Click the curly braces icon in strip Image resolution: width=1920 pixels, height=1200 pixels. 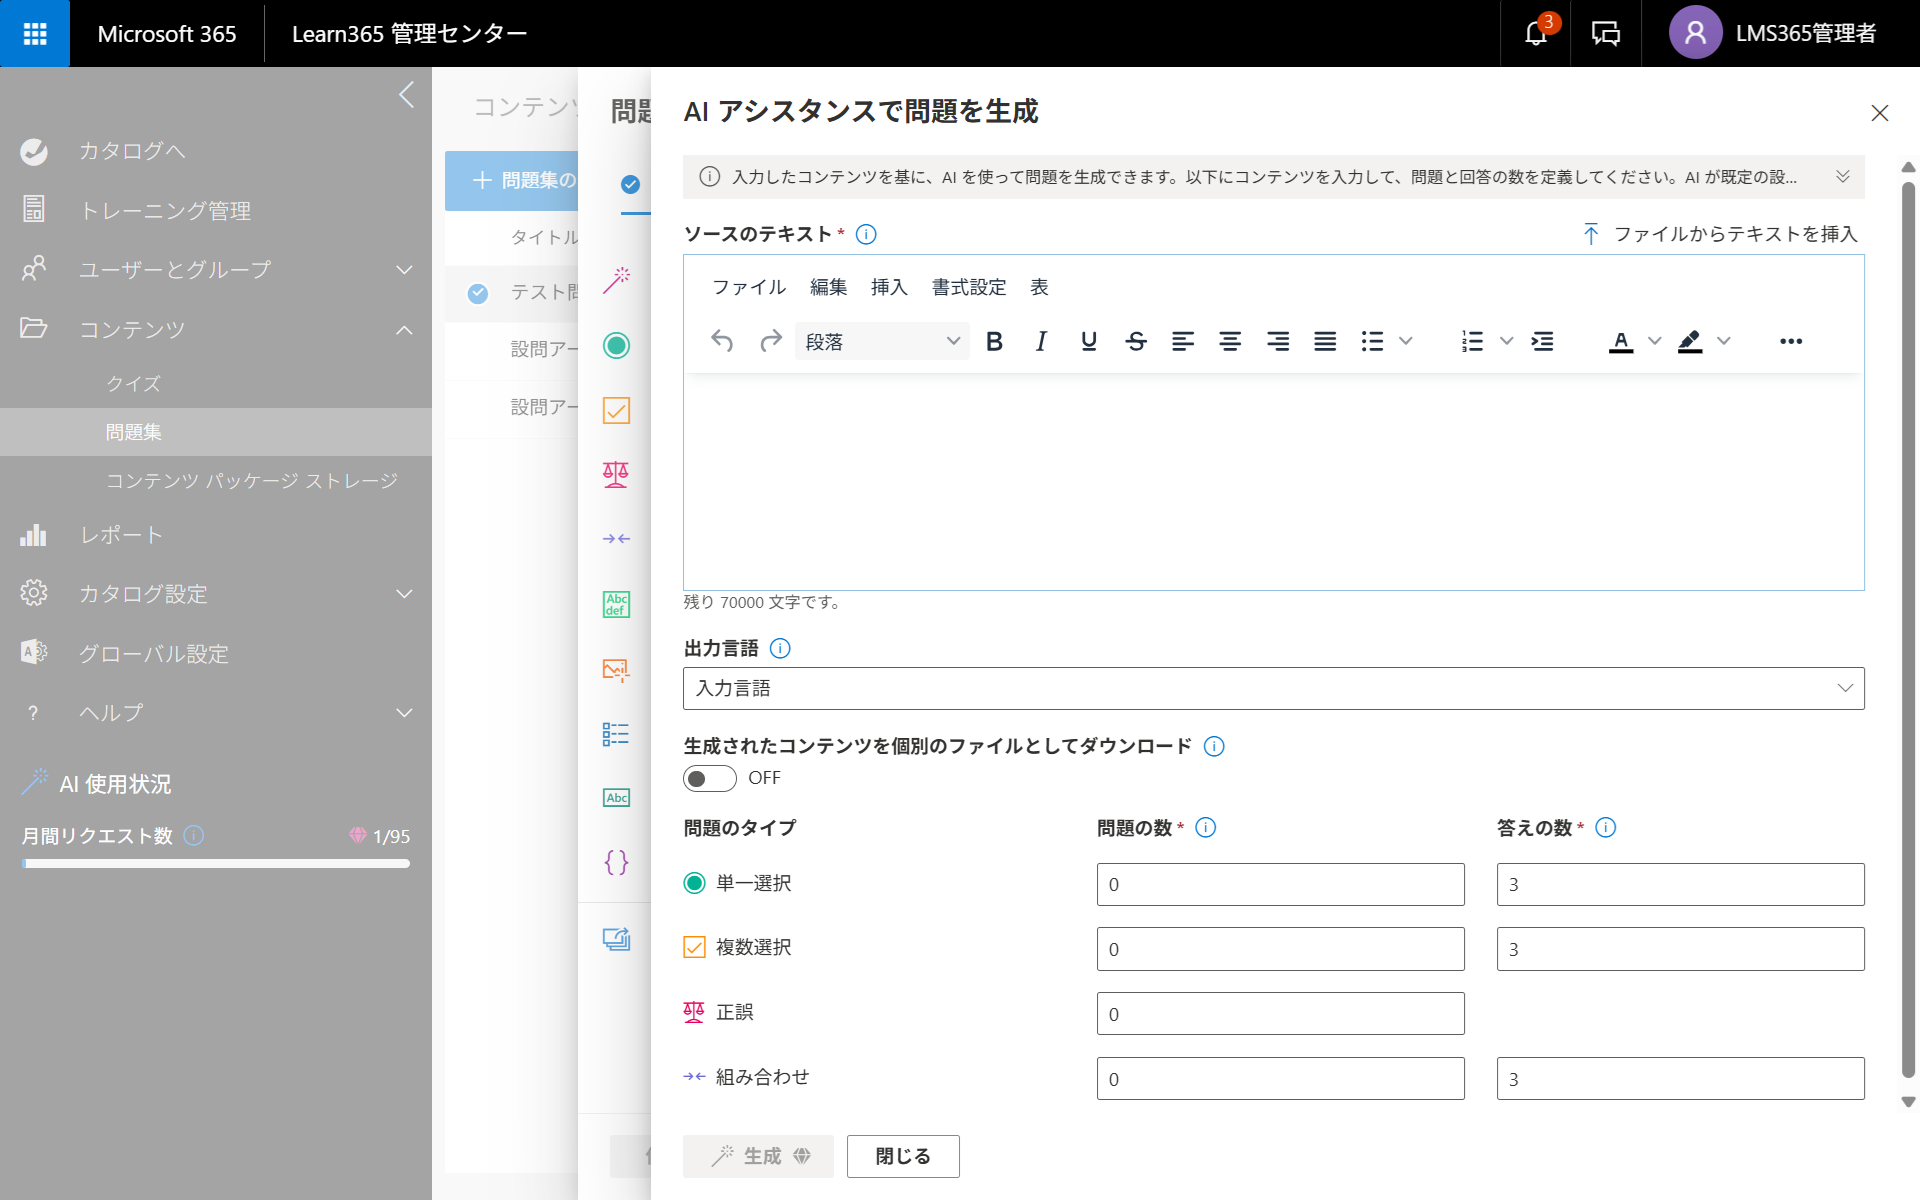coord(616,862)
